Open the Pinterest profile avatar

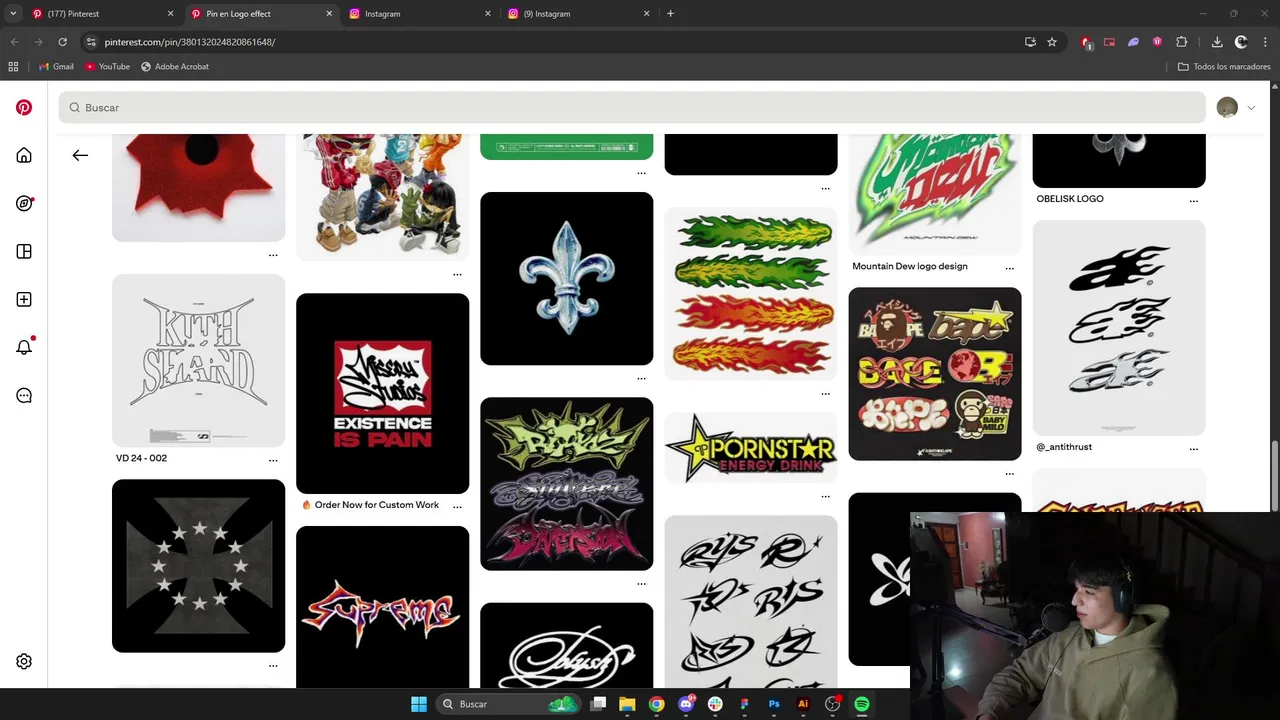(x=1227, y=107)
